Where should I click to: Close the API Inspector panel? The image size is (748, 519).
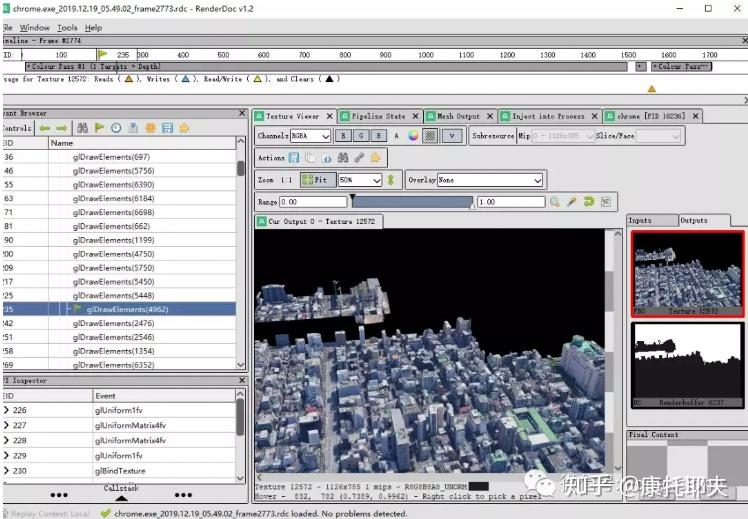(x=242, y=380)
